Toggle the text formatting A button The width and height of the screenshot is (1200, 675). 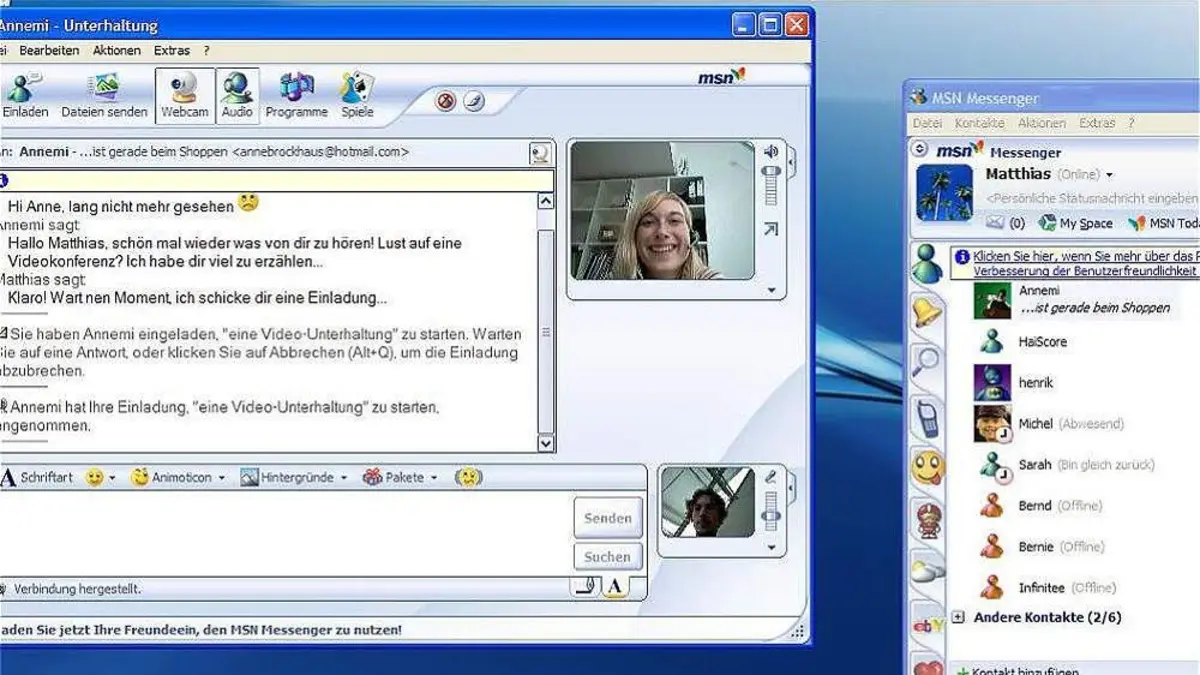coord(614,588)
